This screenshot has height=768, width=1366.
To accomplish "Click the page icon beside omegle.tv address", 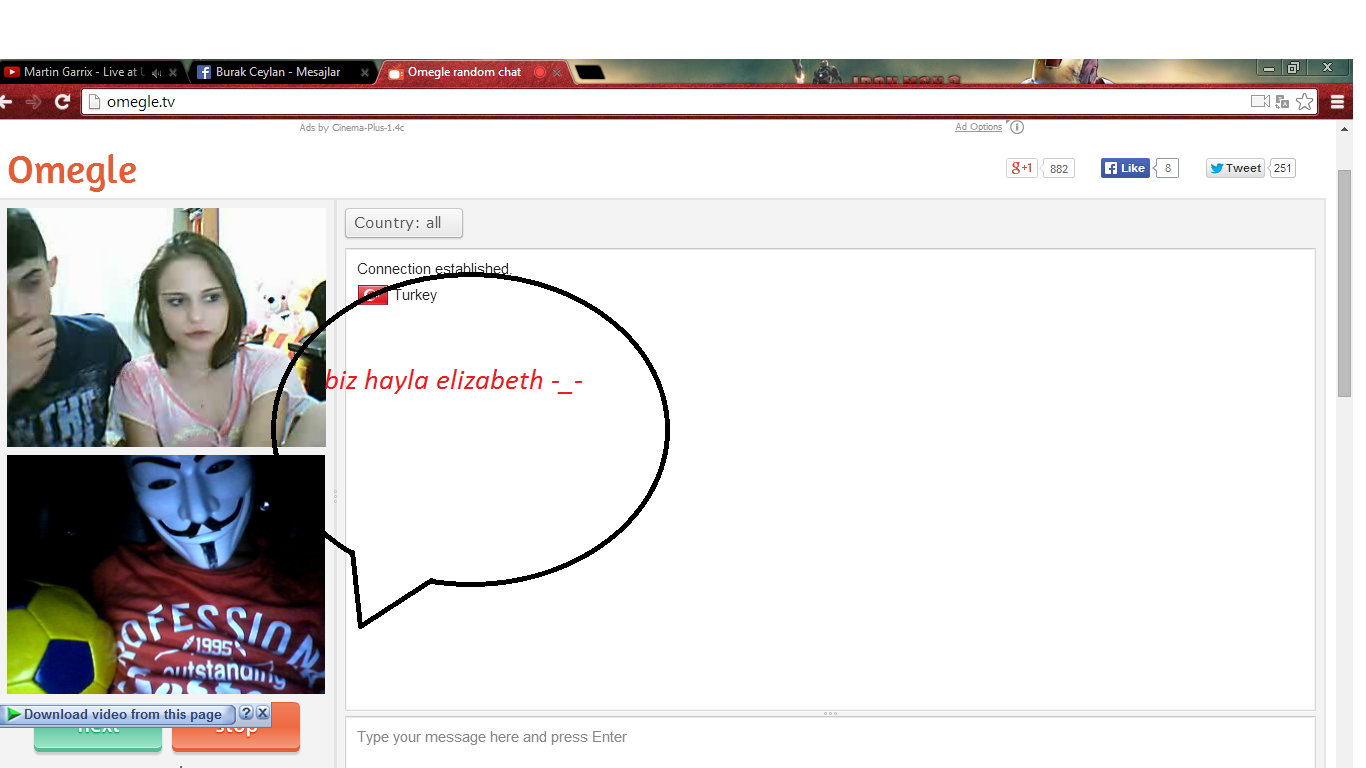I will (95, 101).
